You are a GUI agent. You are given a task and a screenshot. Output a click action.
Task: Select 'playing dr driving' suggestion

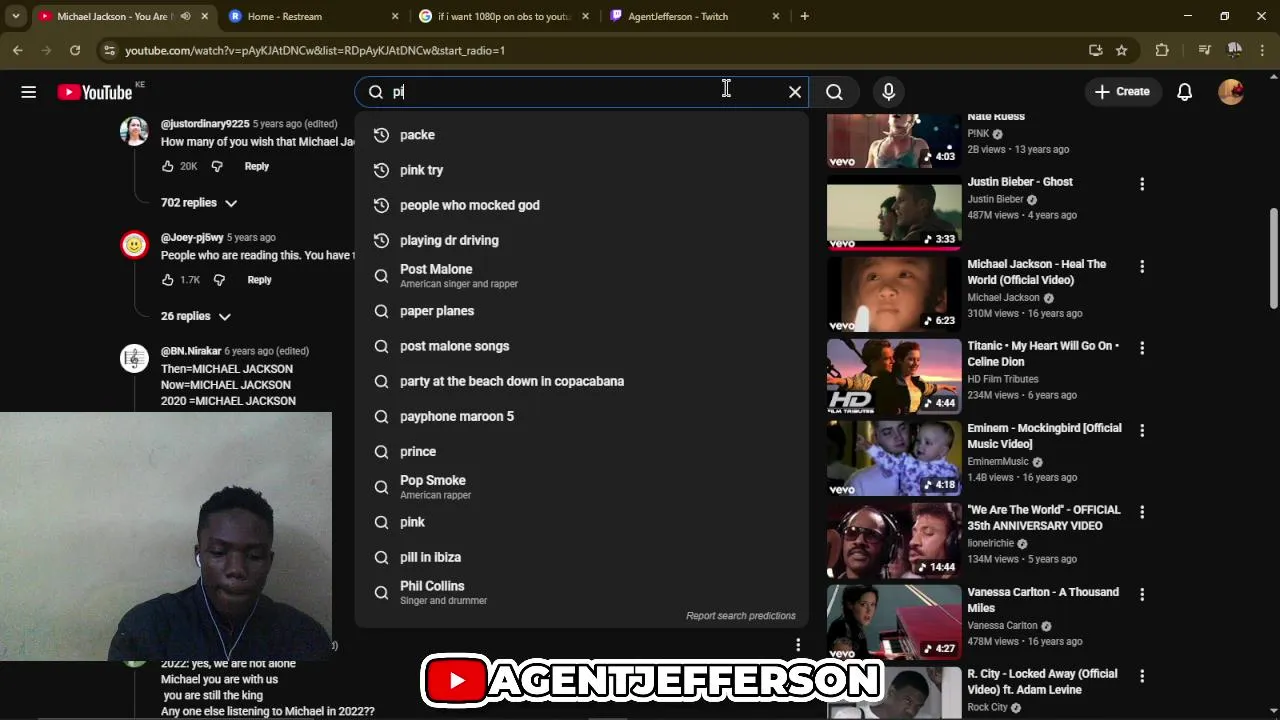point(580,240)
